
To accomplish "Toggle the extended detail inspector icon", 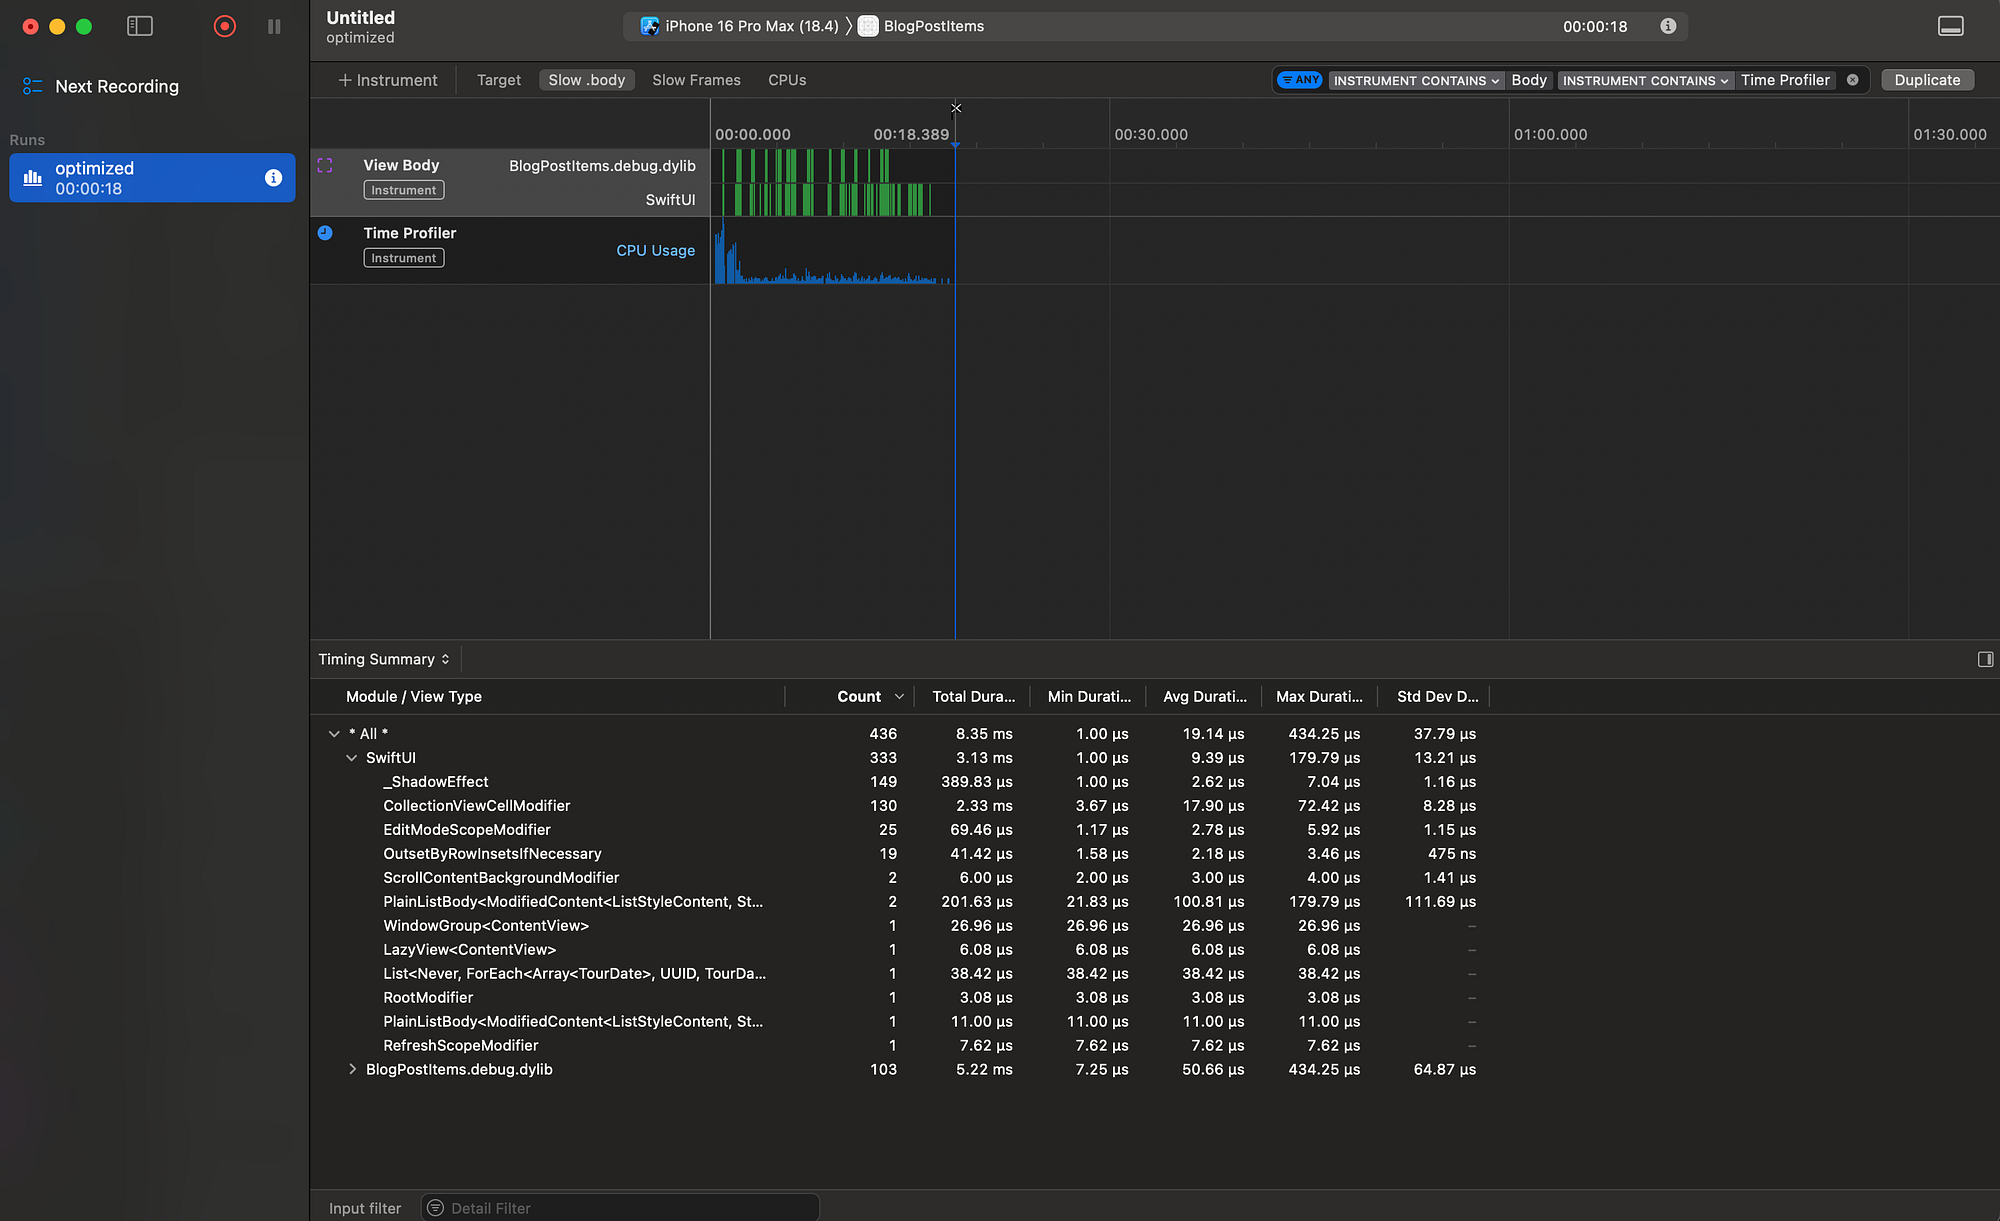I will 1985,659.
